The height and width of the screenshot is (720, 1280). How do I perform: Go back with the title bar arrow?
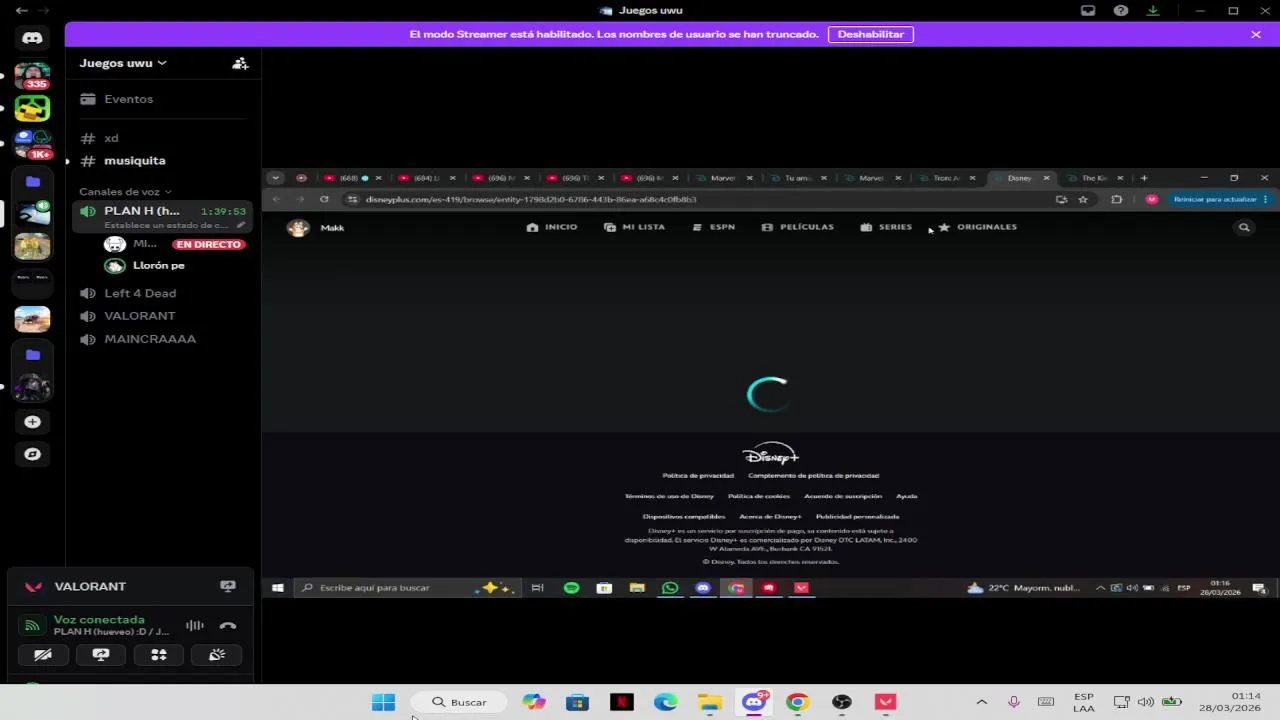[x=21, y=10]
